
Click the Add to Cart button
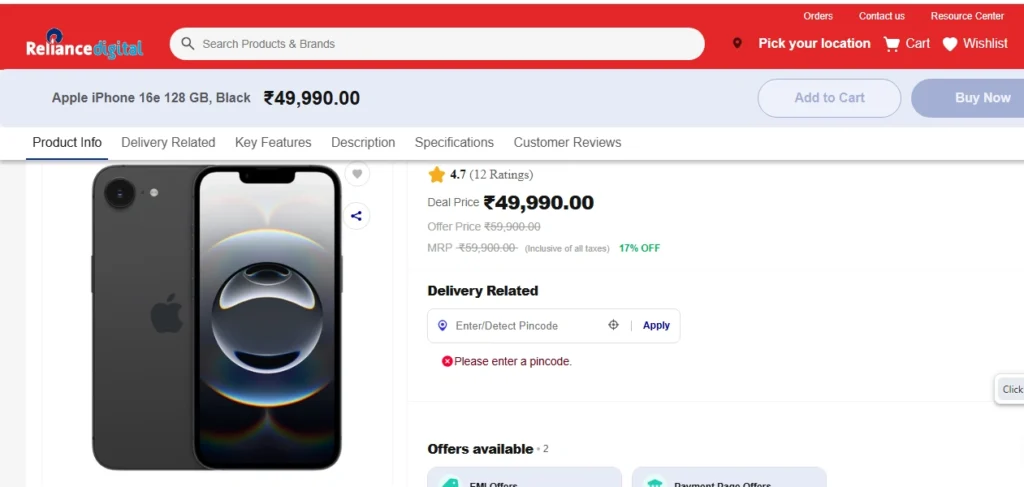tap(829, 98)
